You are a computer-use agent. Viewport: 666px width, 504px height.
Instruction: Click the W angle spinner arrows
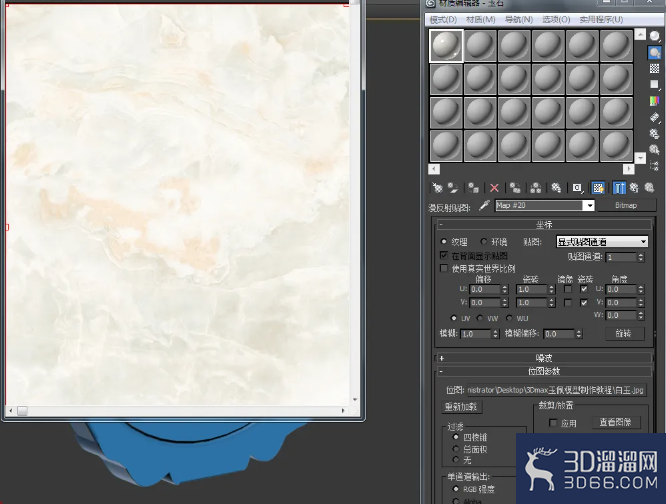[x=641, y=315]
